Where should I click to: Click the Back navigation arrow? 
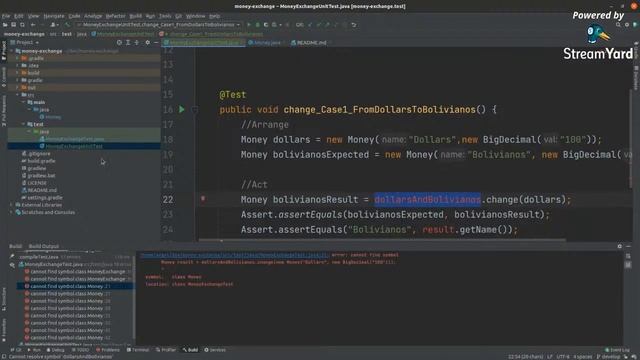pyautogui.click(x=33, y=25)
